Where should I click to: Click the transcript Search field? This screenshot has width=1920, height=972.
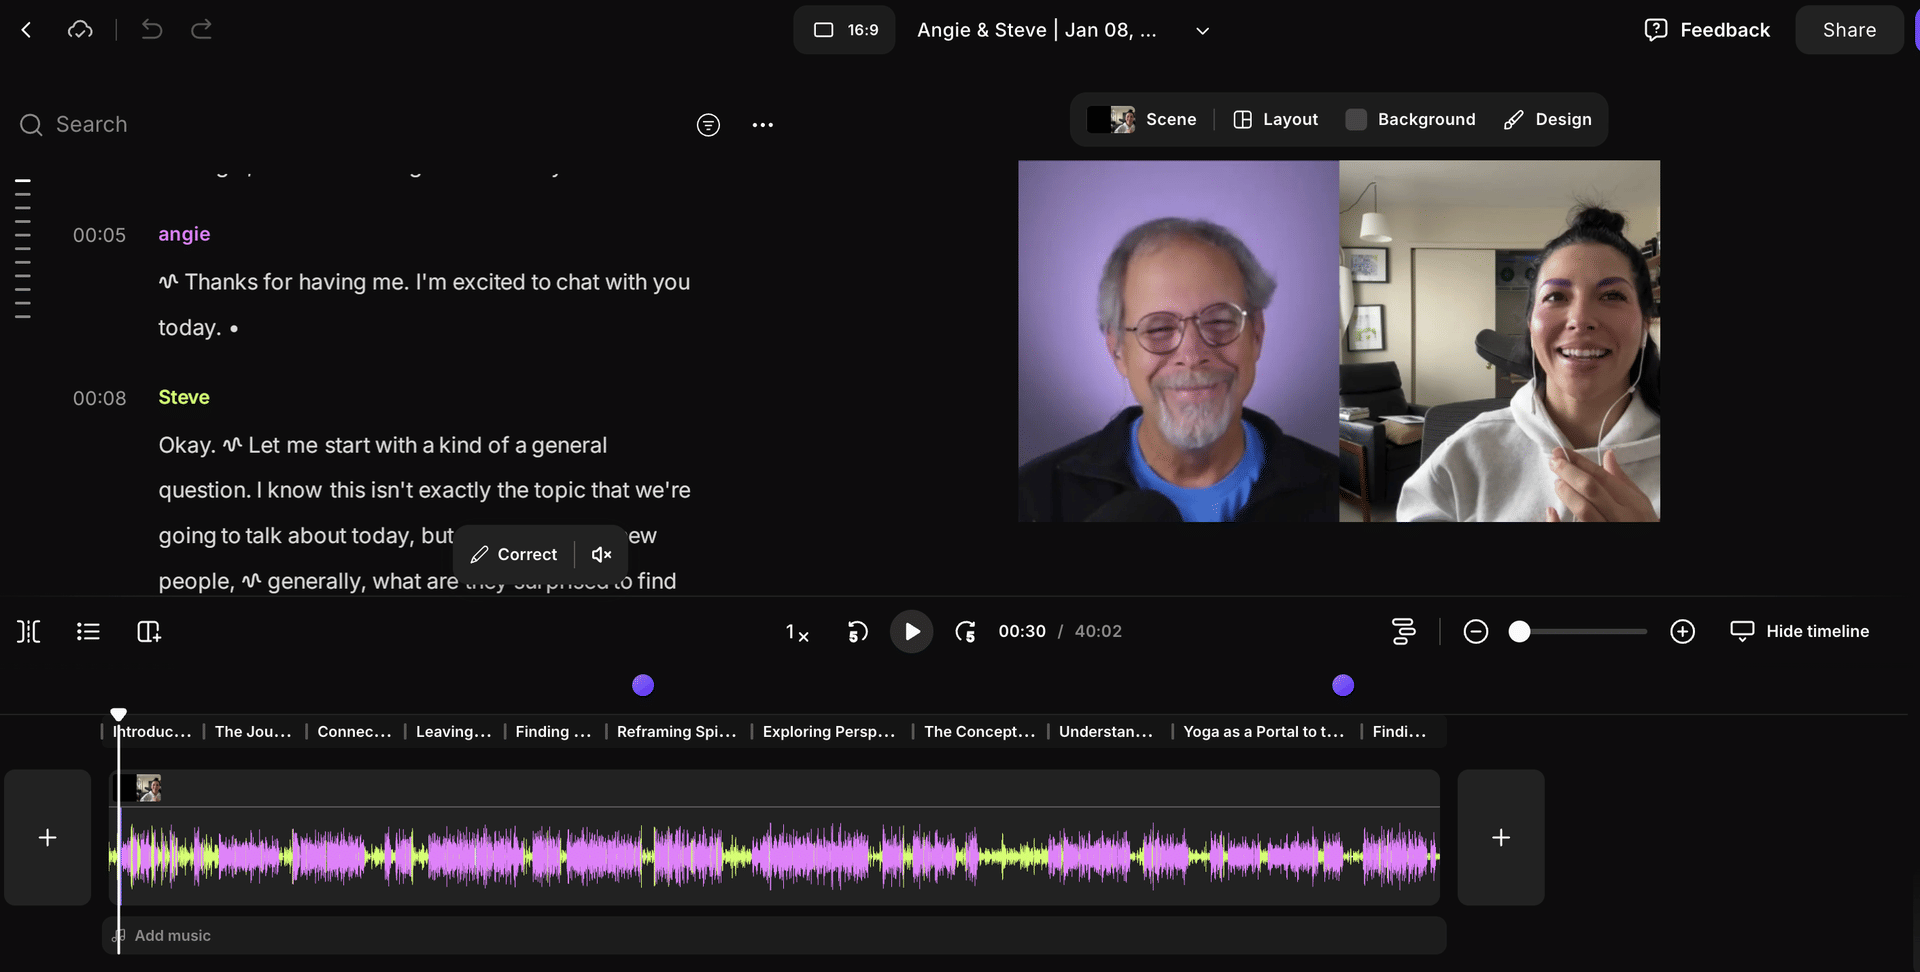click(x=92, y=125)
